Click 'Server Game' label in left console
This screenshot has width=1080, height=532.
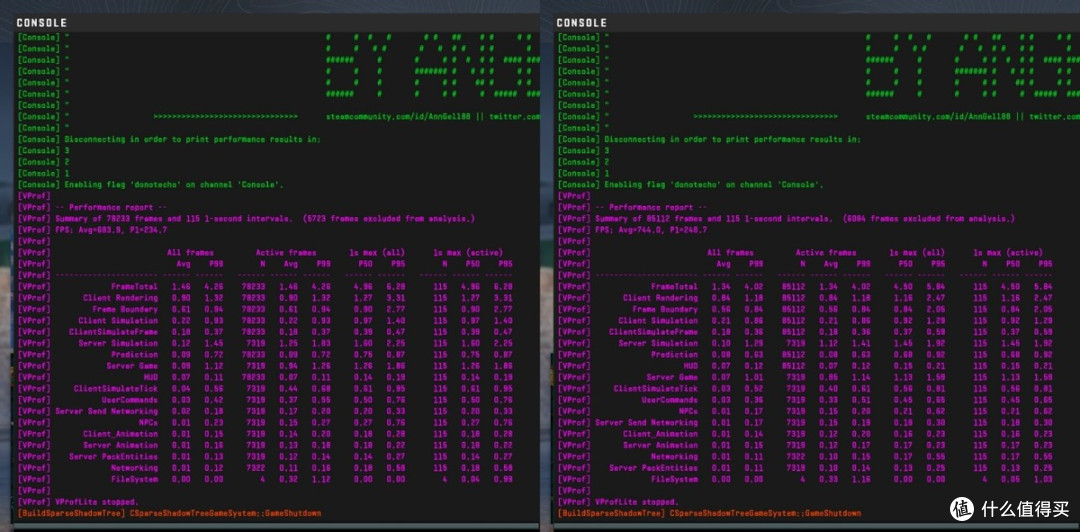pos(132,365)
